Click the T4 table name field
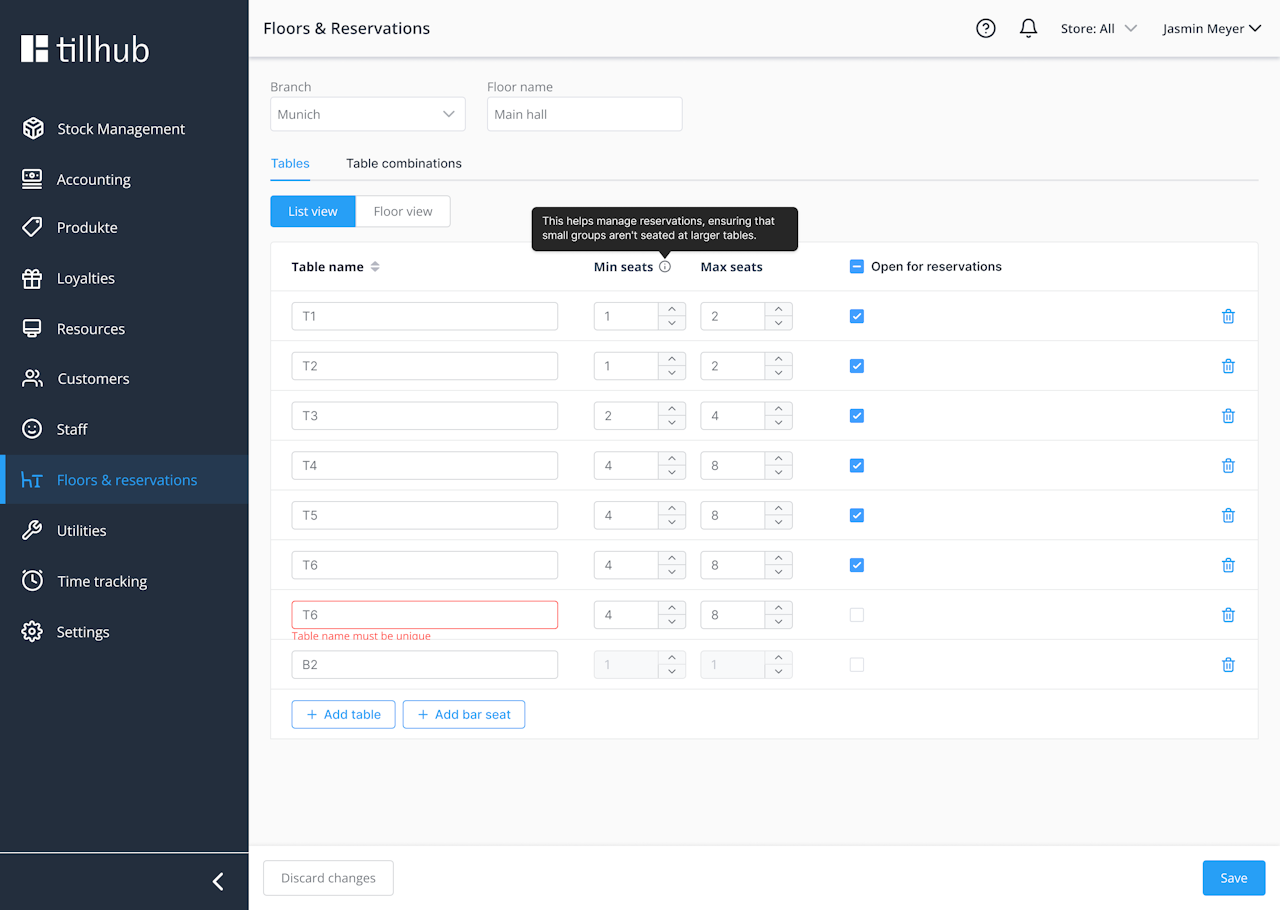 pos(425,466)
